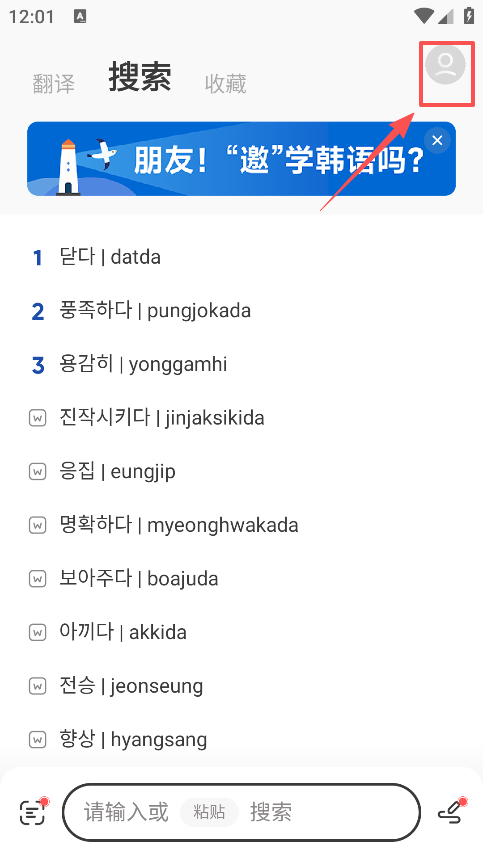Switch to the 翻译 tab

54,84
